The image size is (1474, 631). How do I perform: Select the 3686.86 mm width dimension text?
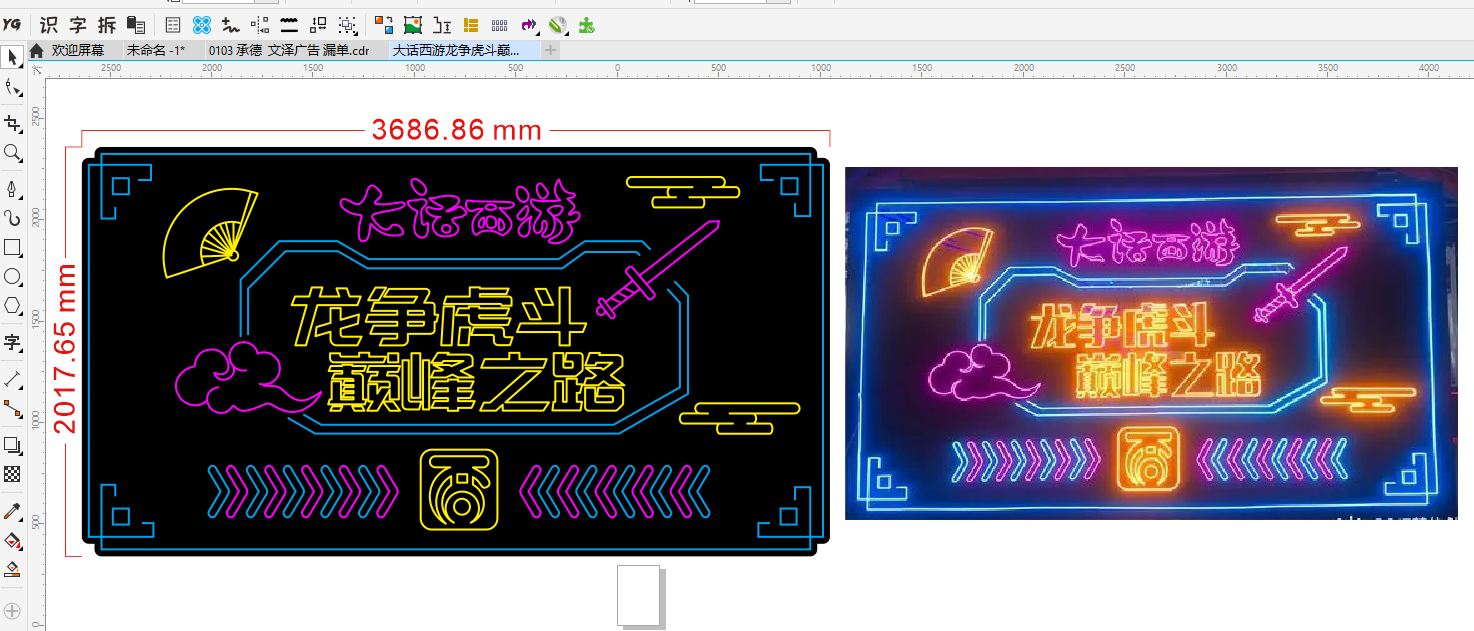(456, 130)
